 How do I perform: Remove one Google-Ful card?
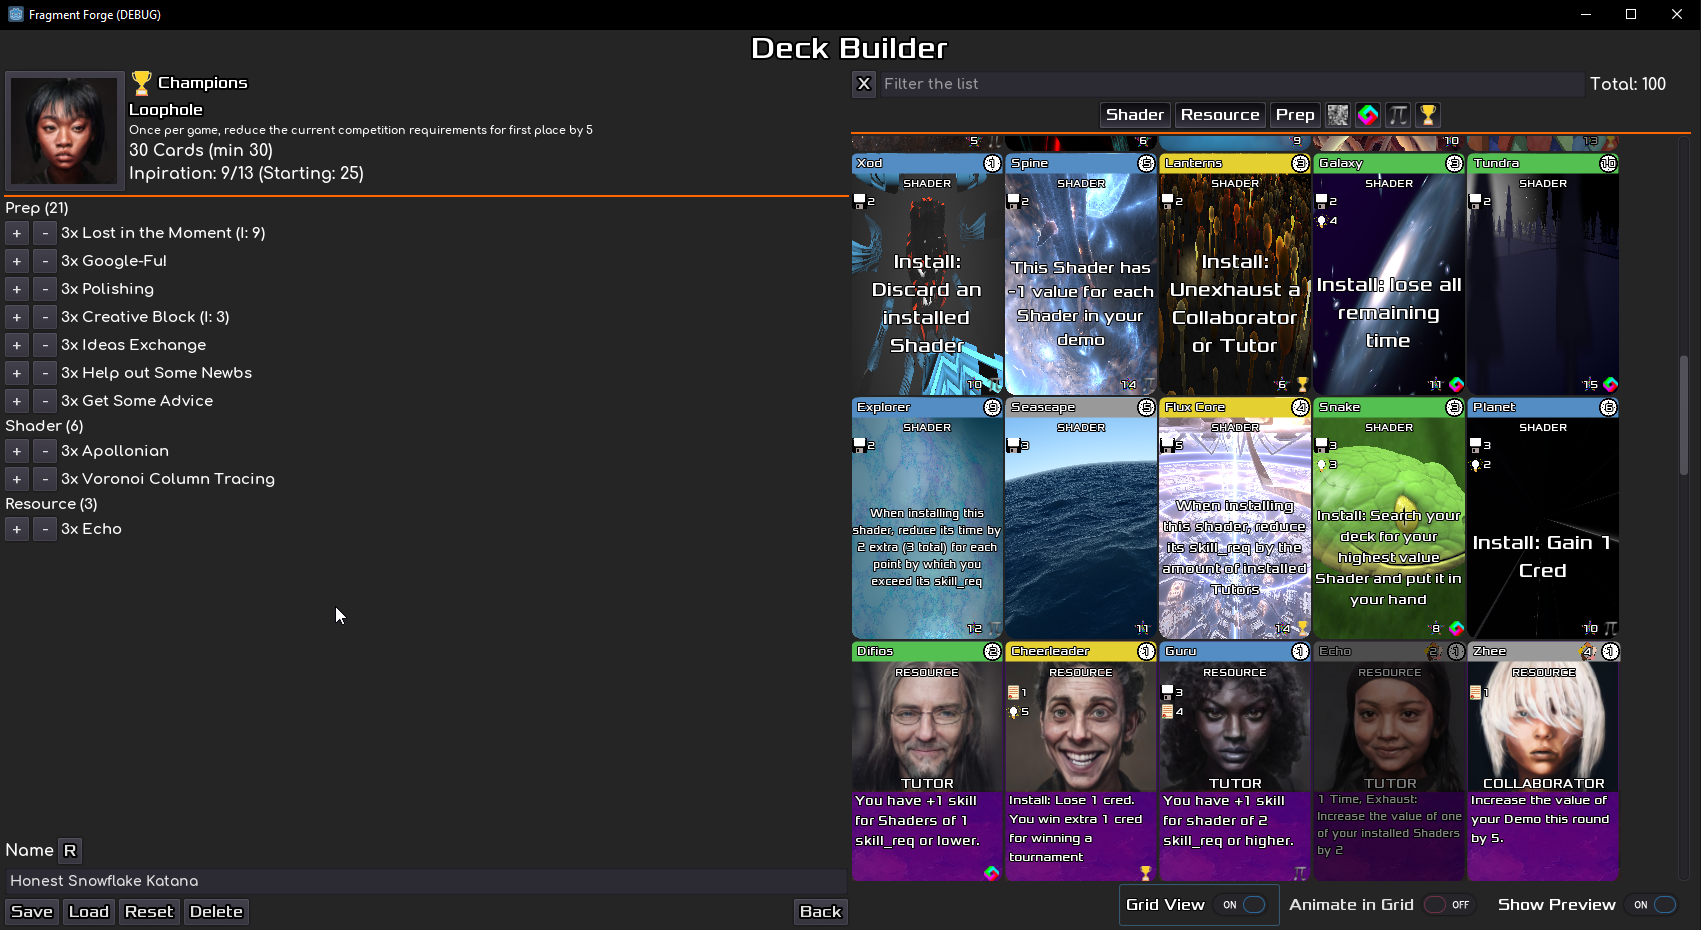[45, 261]
